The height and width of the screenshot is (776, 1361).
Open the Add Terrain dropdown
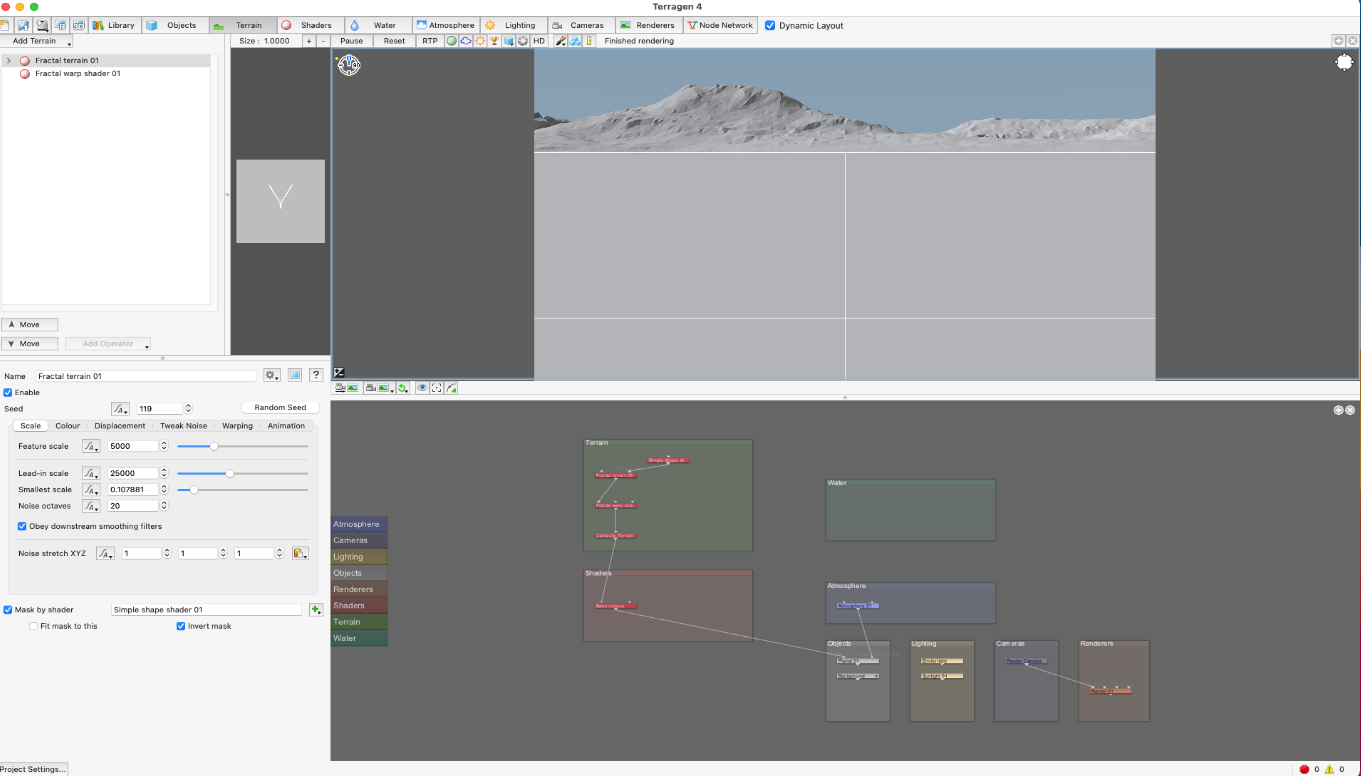pyautogui.click(x=37, y=41)
